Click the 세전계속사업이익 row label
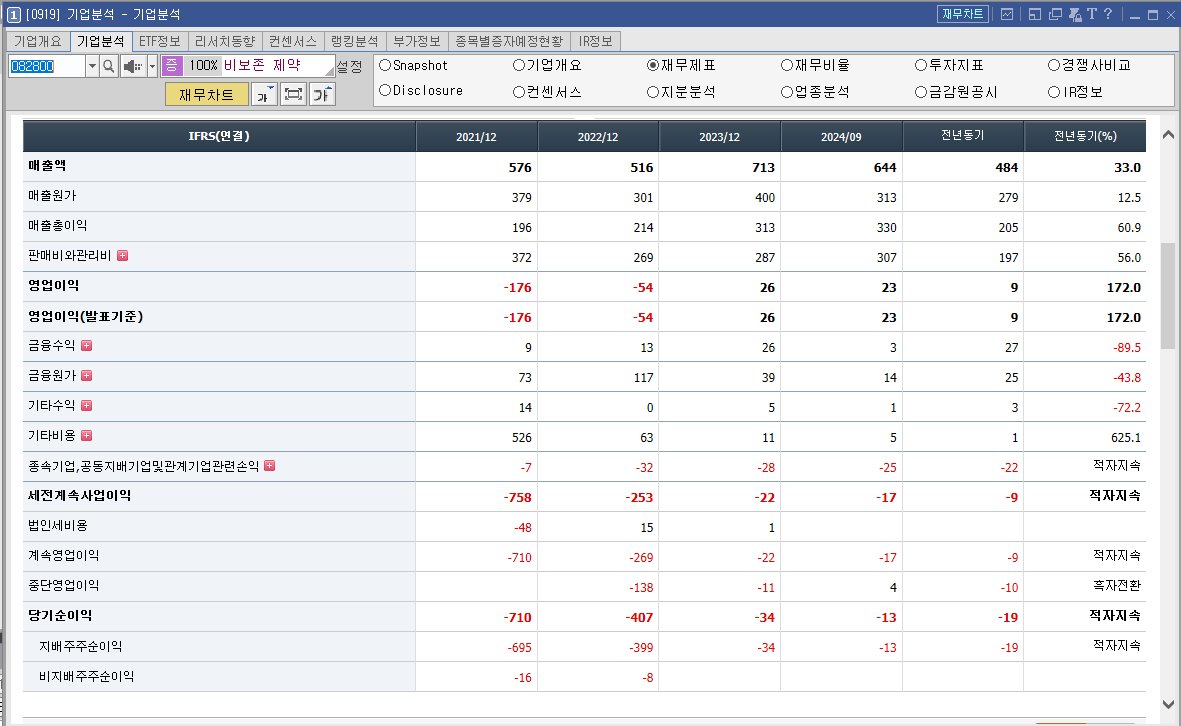This screenshot has height=726, width=1181. pos(80,496)
